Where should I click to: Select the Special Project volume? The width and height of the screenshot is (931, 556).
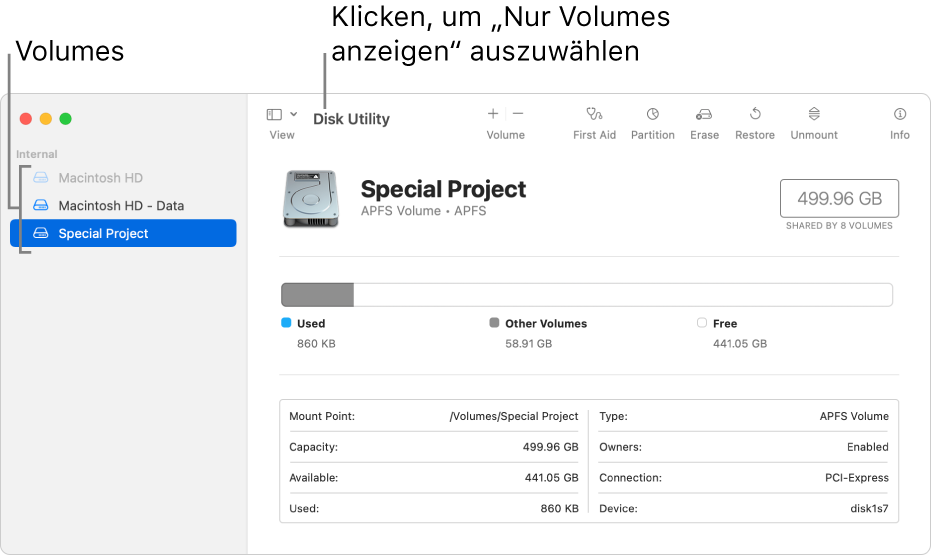point(123,233)
